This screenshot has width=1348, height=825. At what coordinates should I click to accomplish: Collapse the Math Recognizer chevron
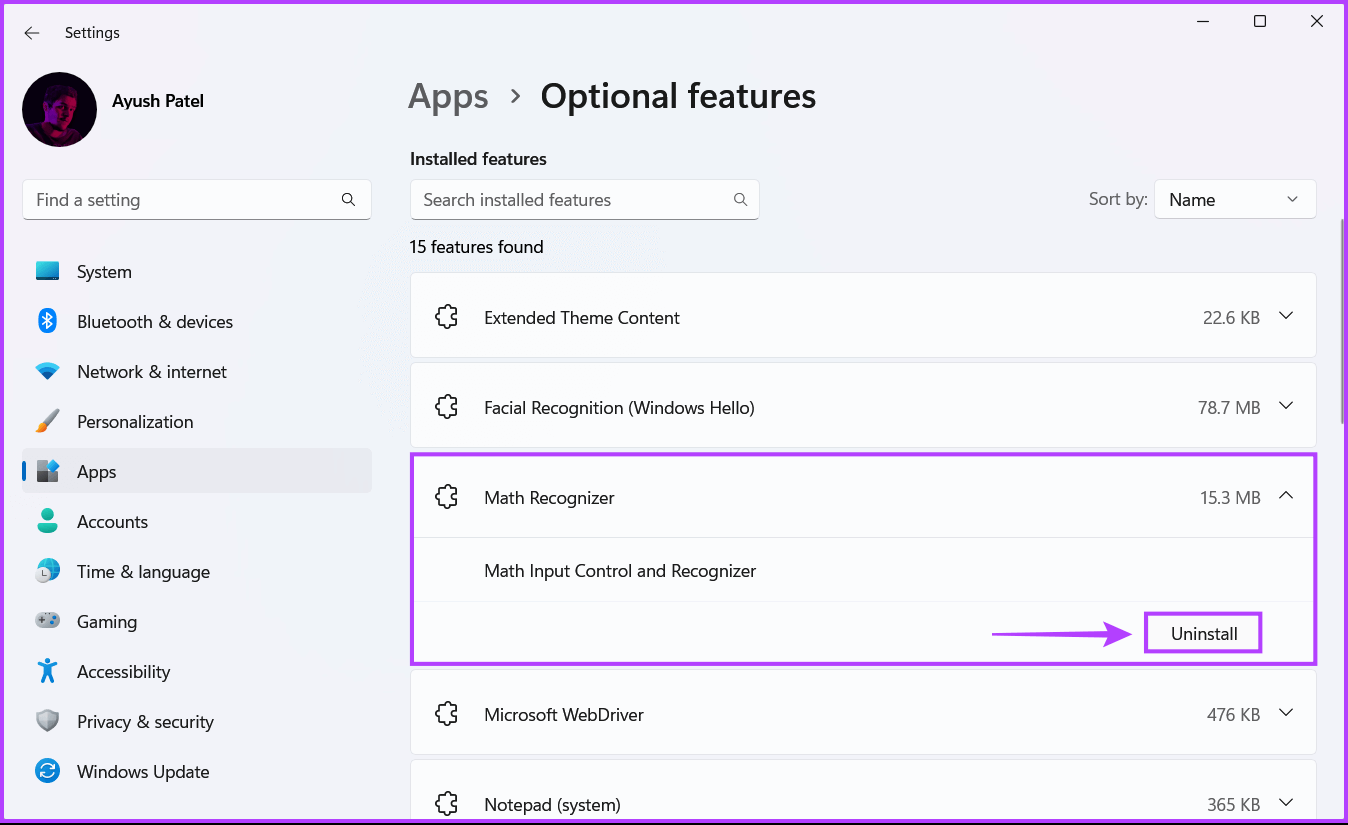tap(1286, 496)
